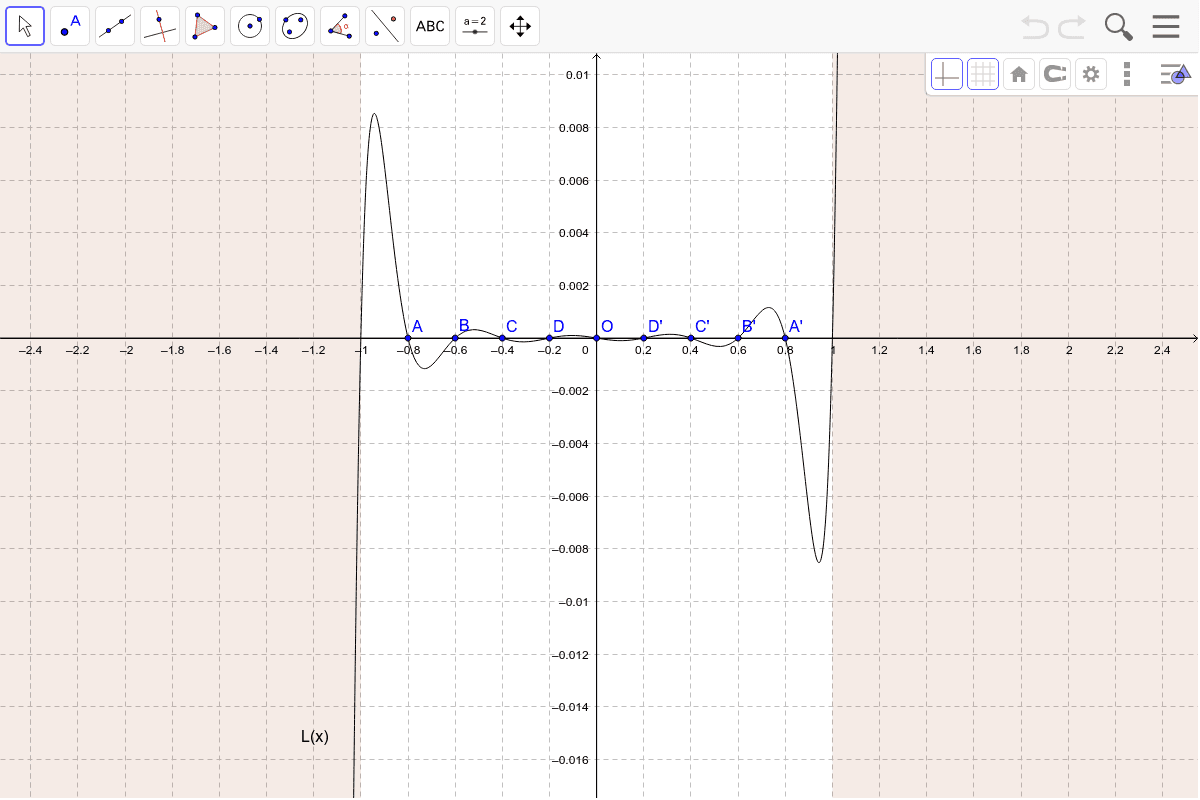Click point D on the x-axis
1200x800 pixels.
[549, 338]
